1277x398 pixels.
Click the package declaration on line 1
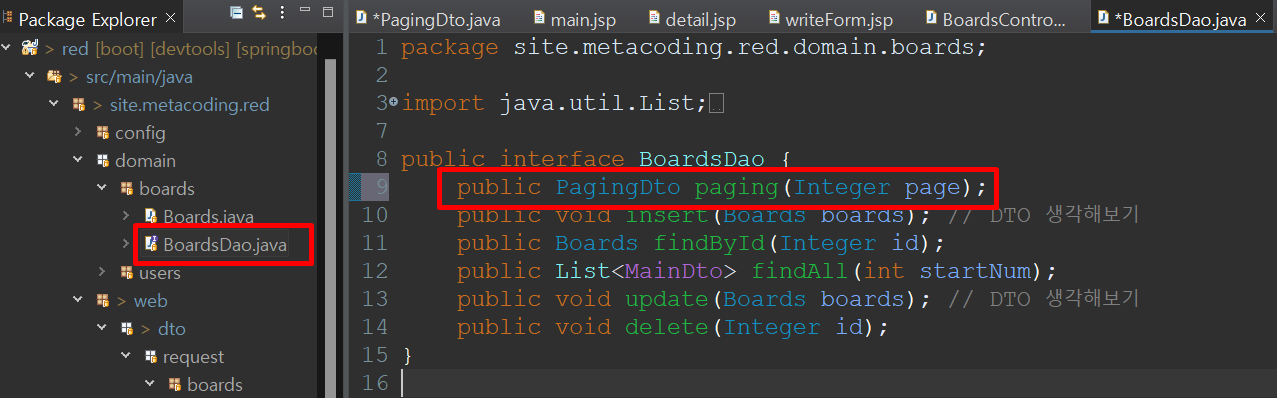click(693, 47)
